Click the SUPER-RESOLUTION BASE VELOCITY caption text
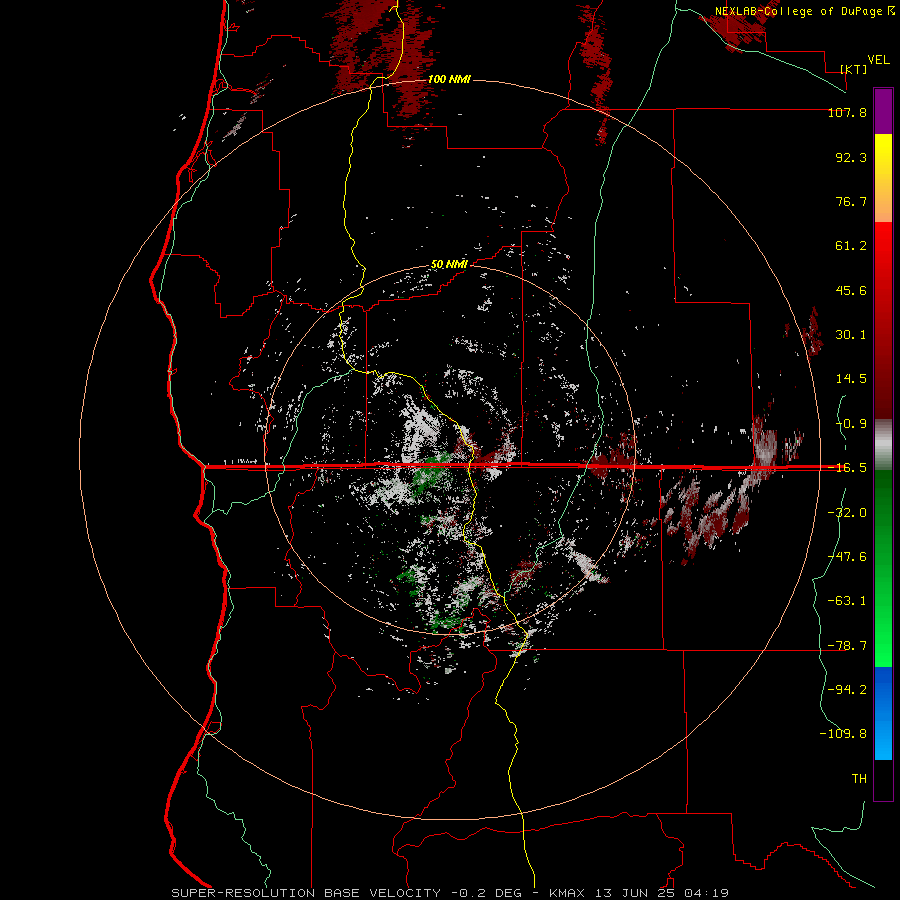Image resolution: width=900 pixels, height=900 pixels. point(306,893)
